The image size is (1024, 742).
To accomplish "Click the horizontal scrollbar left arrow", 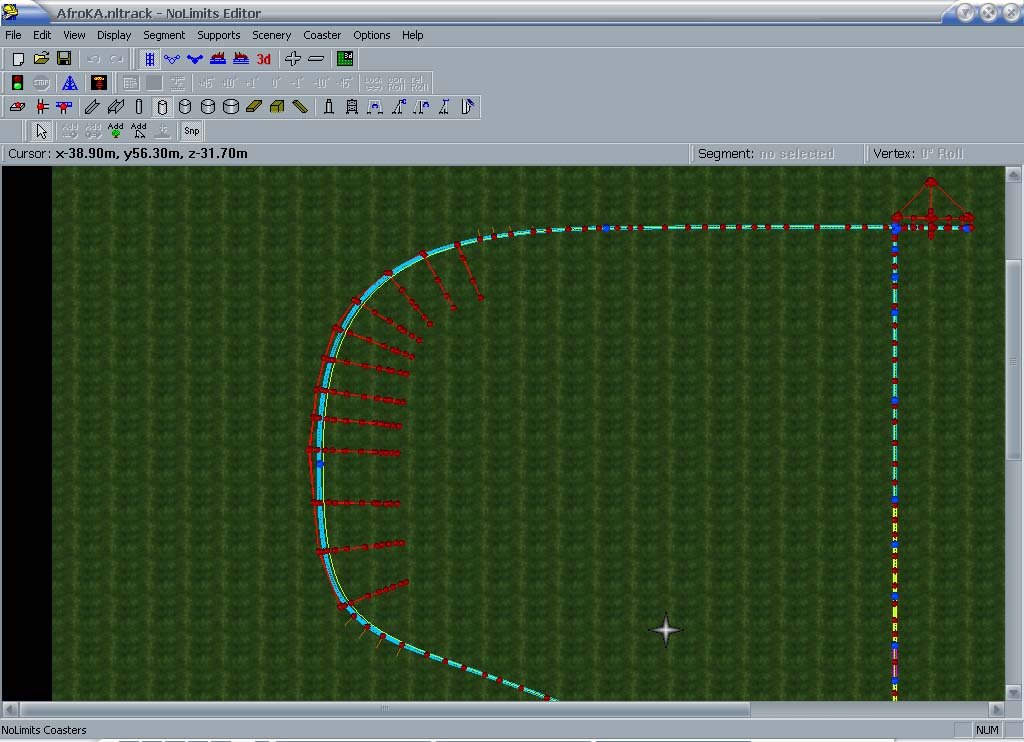I will pos(10,709).
